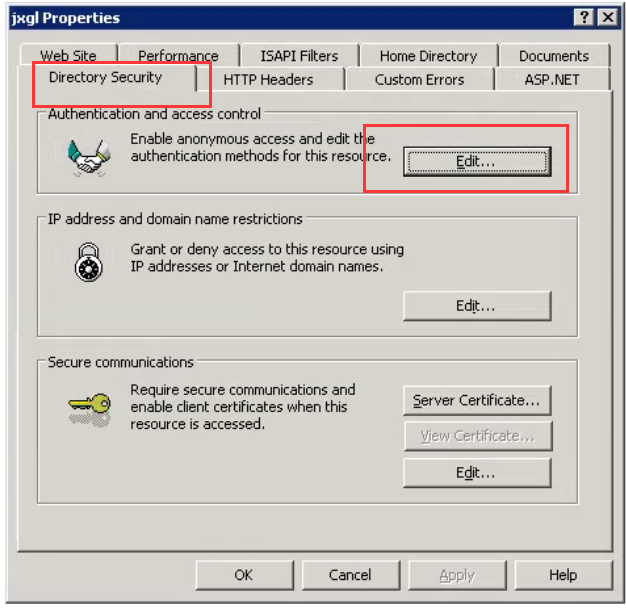Open the Performance tab
This screenshot has width=626, height=609.
178,56
